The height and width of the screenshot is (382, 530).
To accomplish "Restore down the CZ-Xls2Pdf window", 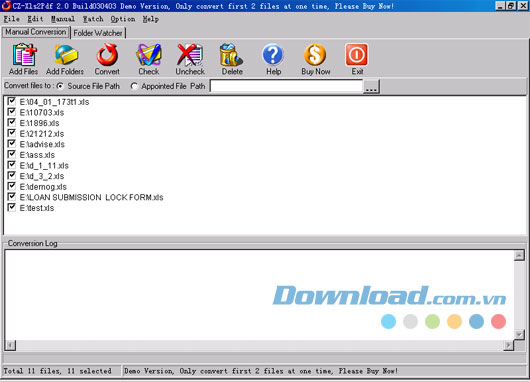I will [511, 6].
